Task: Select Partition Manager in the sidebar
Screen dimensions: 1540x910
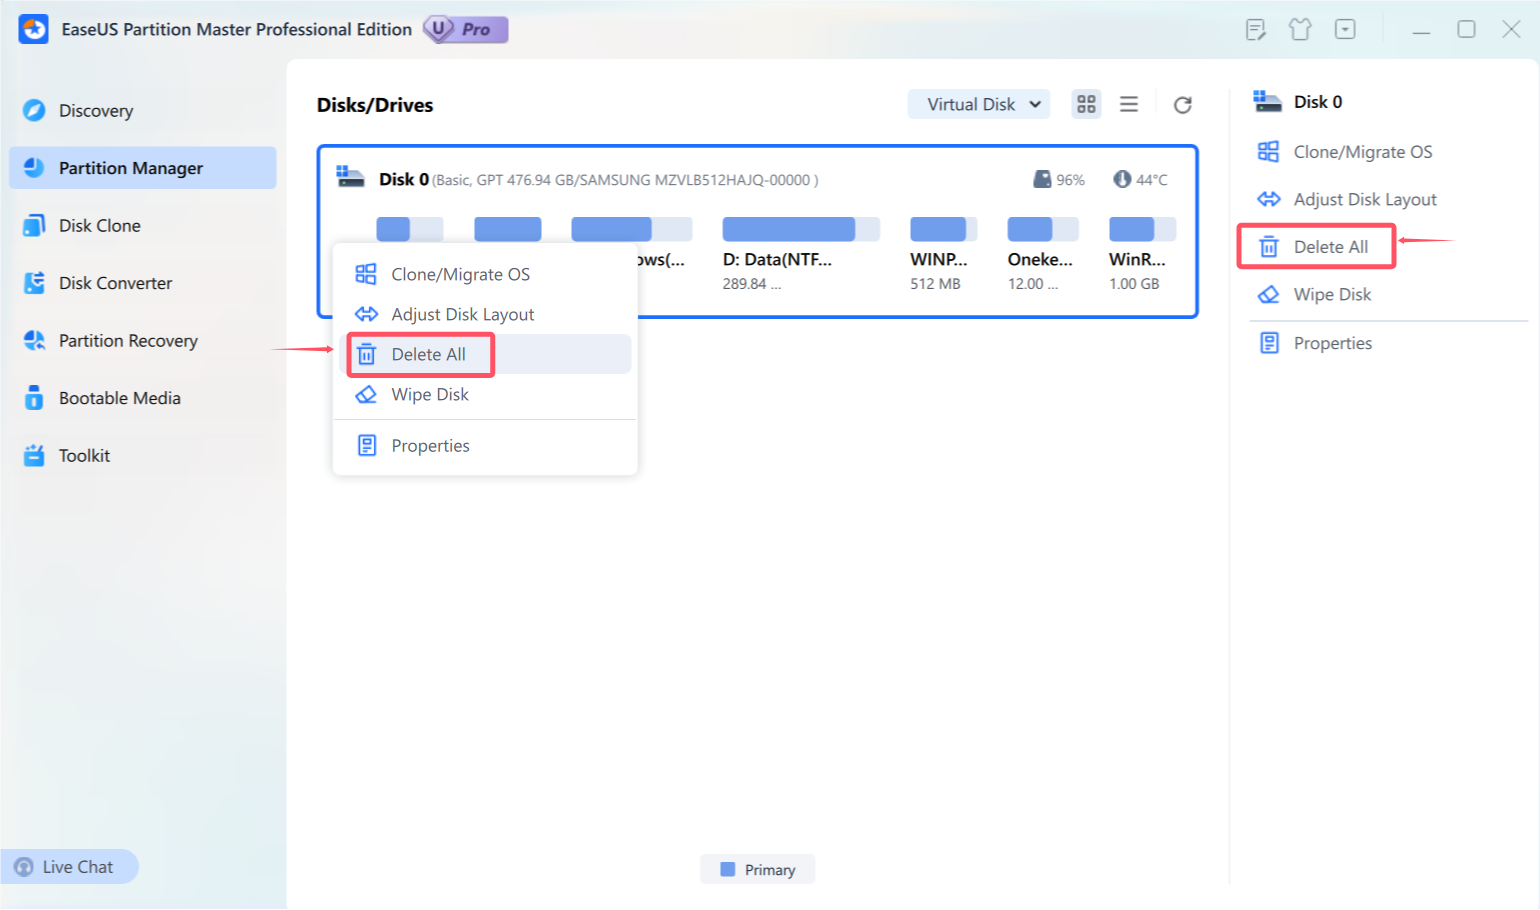Action: [x=142, y=168]
